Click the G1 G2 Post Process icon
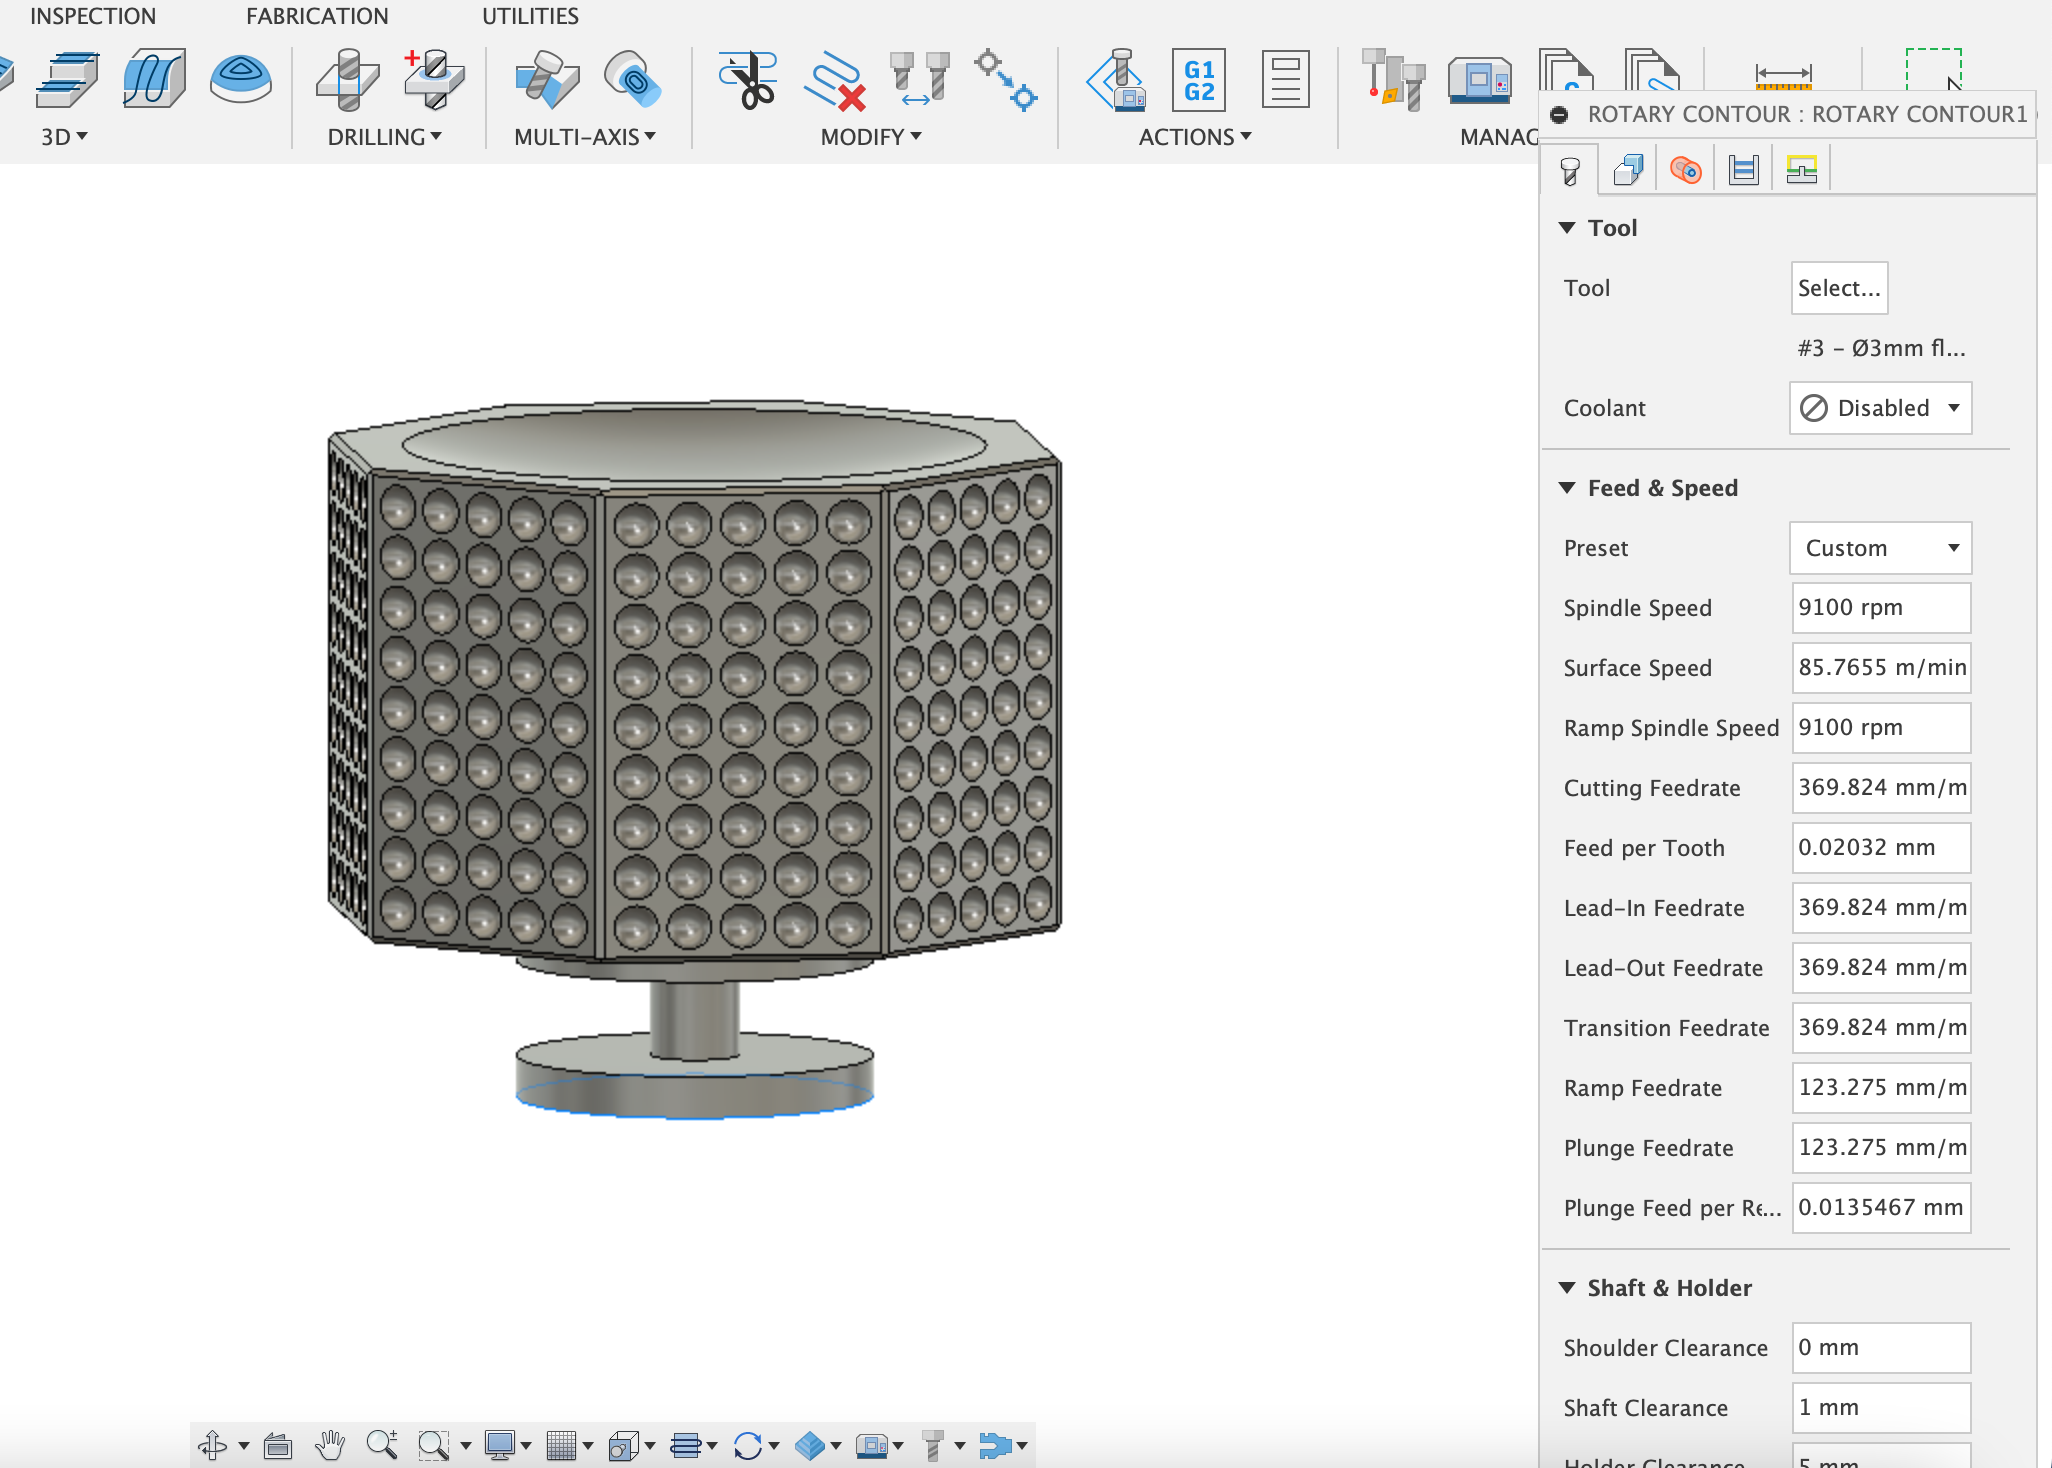This screenshot has height=1468, width=2052. click(x=1199, y=79)
